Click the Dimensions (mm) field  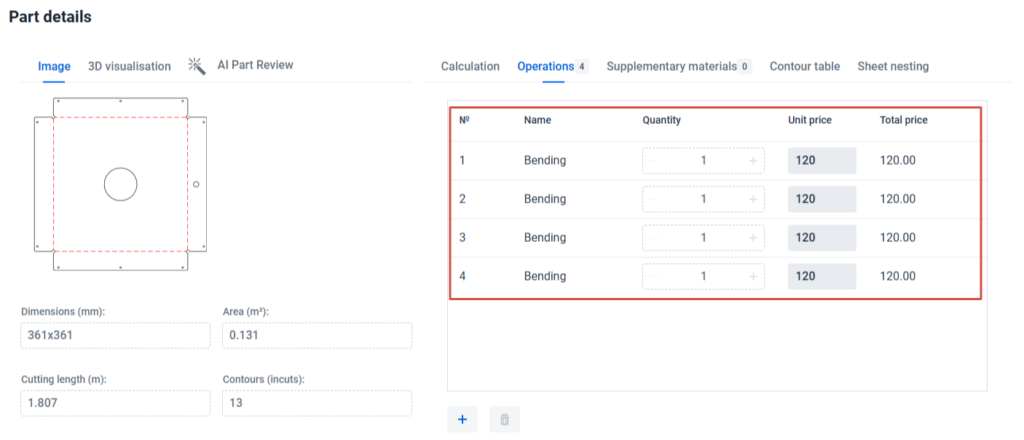click(x=115, y=336)
